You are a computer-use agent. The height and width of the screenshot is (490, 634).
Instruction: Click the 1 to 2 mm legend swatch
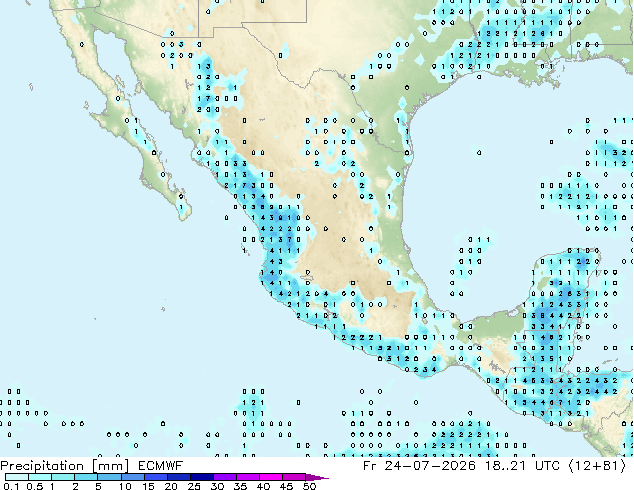coord(63,477)
